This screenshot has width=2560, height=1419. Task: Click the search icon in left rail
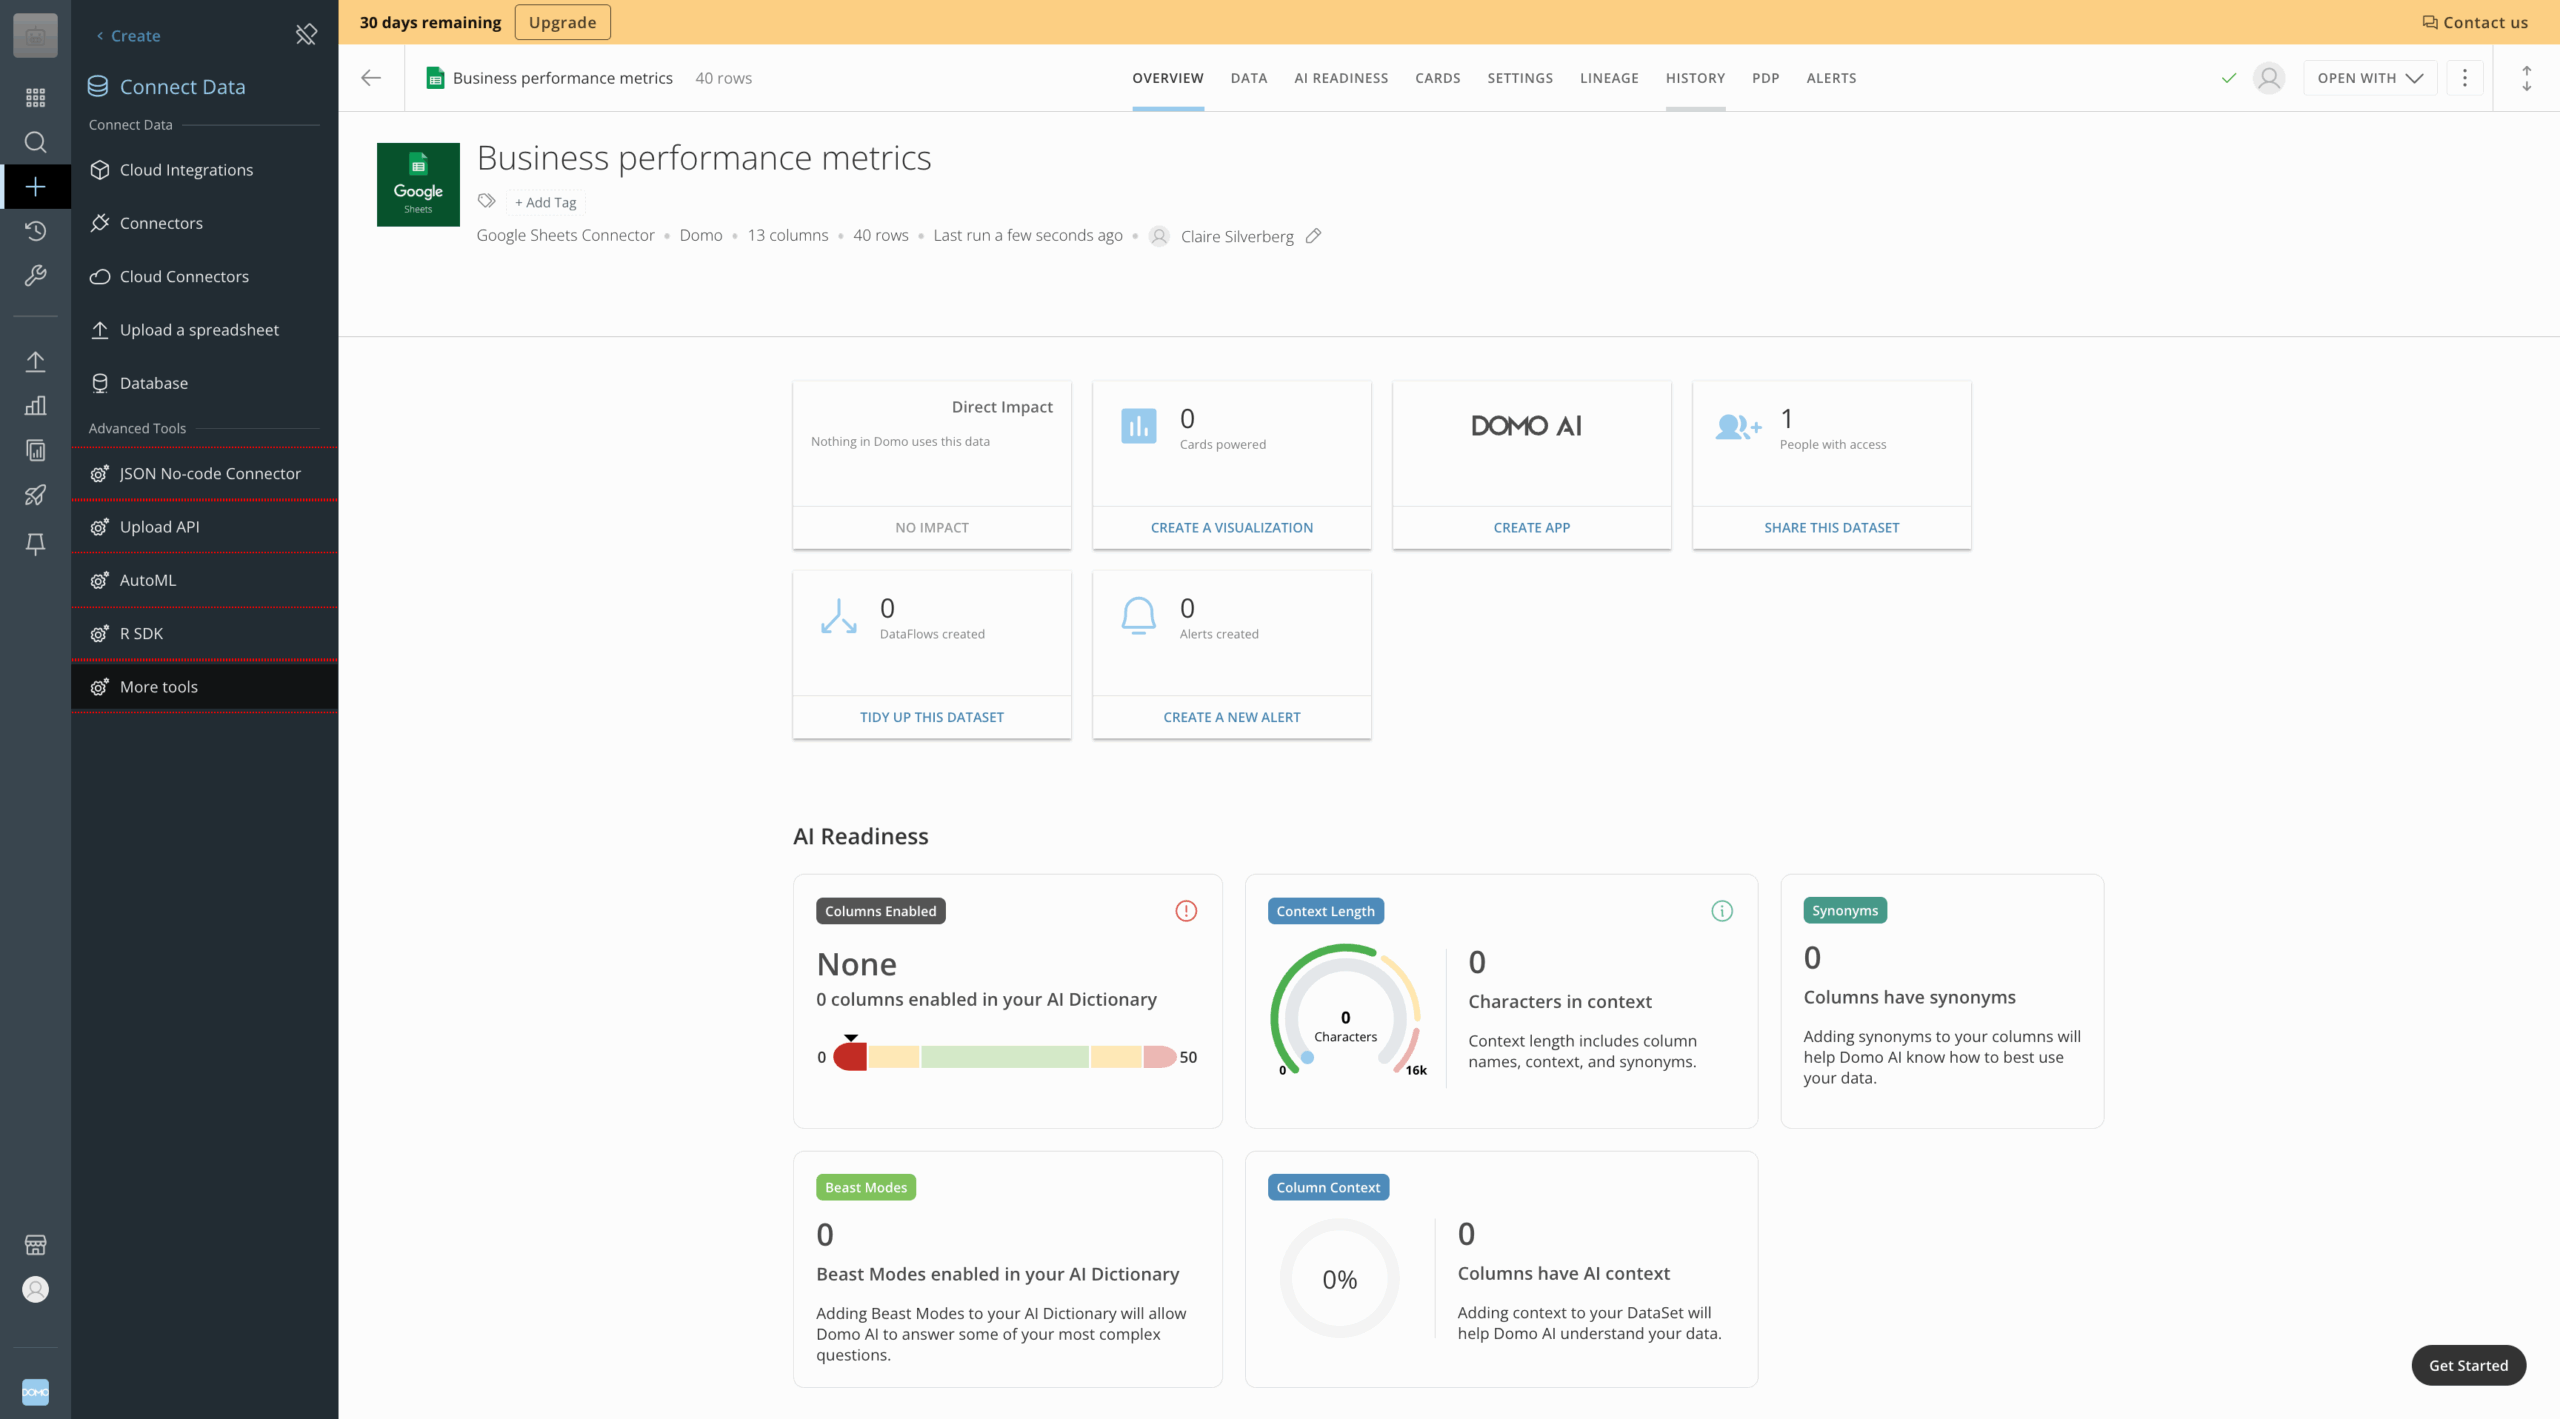(35, 142)
